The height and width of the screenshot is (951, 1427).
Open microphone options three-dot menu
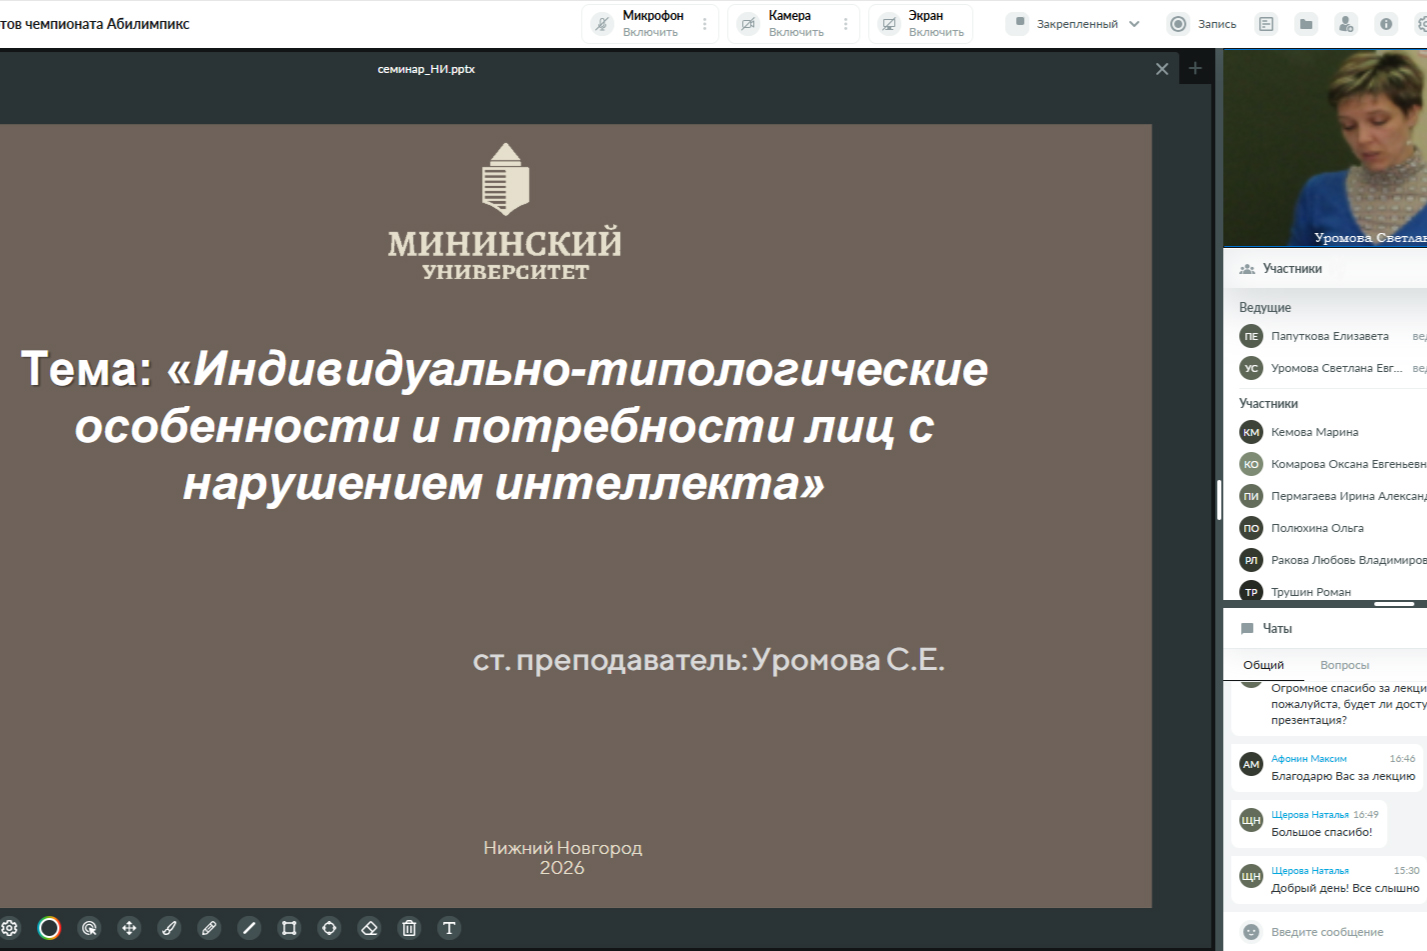705,24
